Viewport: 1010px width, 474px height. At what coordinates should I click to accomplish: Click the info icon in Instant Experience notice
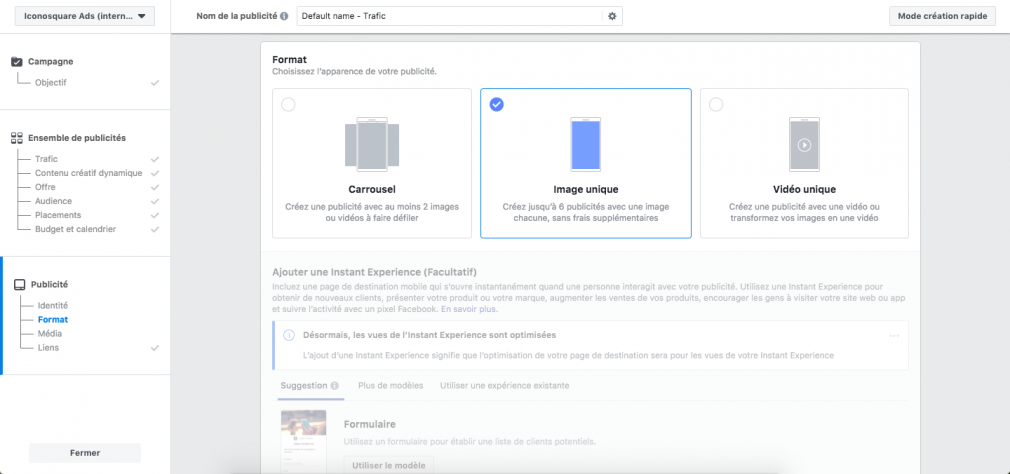[x=289, y=336]
